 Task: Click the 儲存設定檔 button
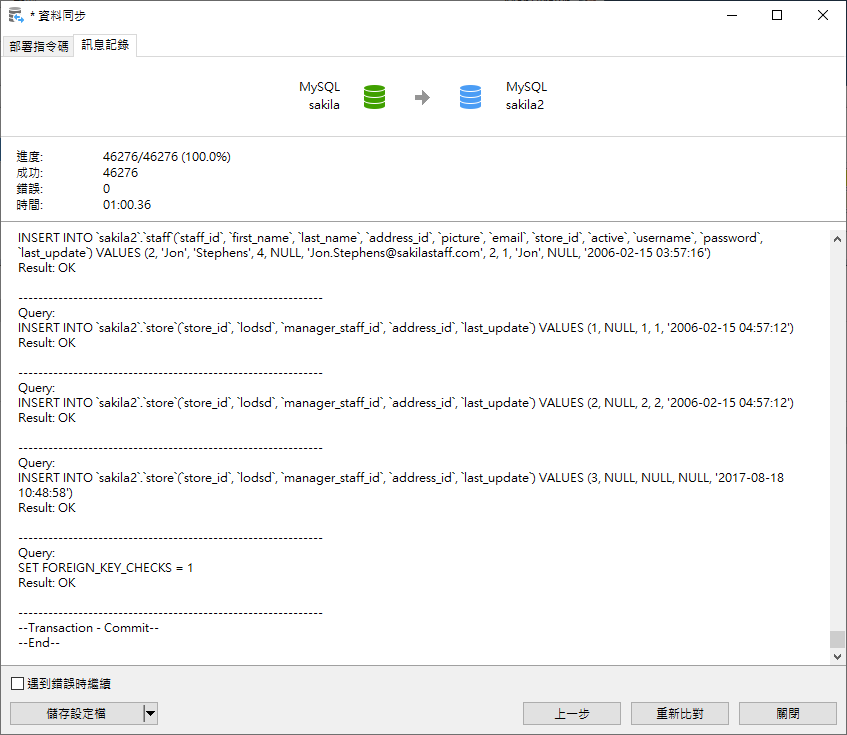click(76, 713)
